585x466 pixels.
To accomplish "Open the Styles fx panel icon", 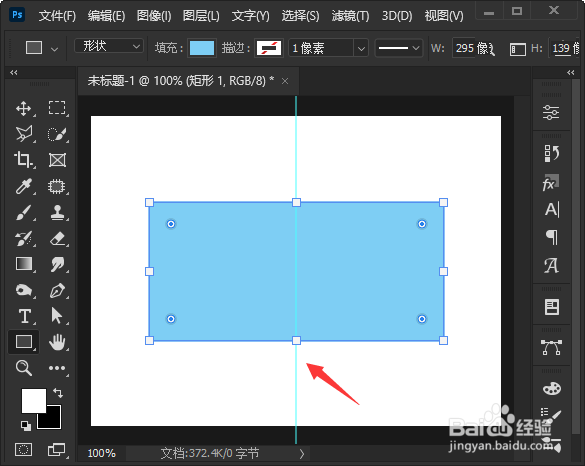I will (x=551, y=182).
